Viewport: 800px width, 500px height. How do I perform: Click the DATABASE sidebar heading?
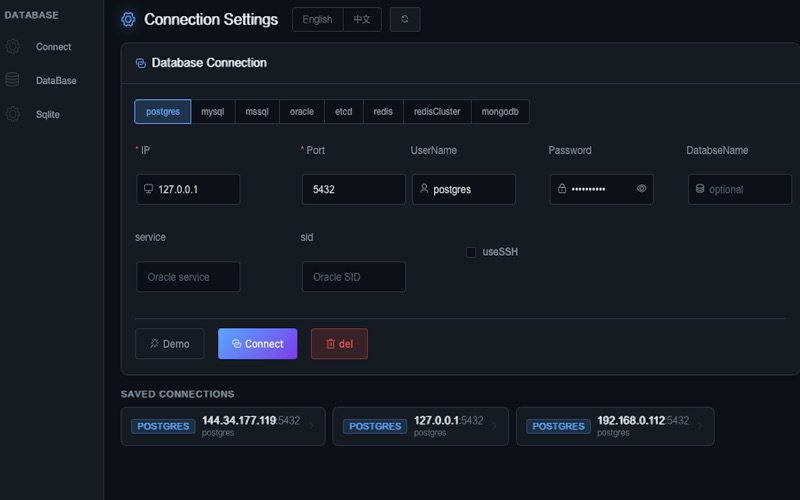coord(32,15)
